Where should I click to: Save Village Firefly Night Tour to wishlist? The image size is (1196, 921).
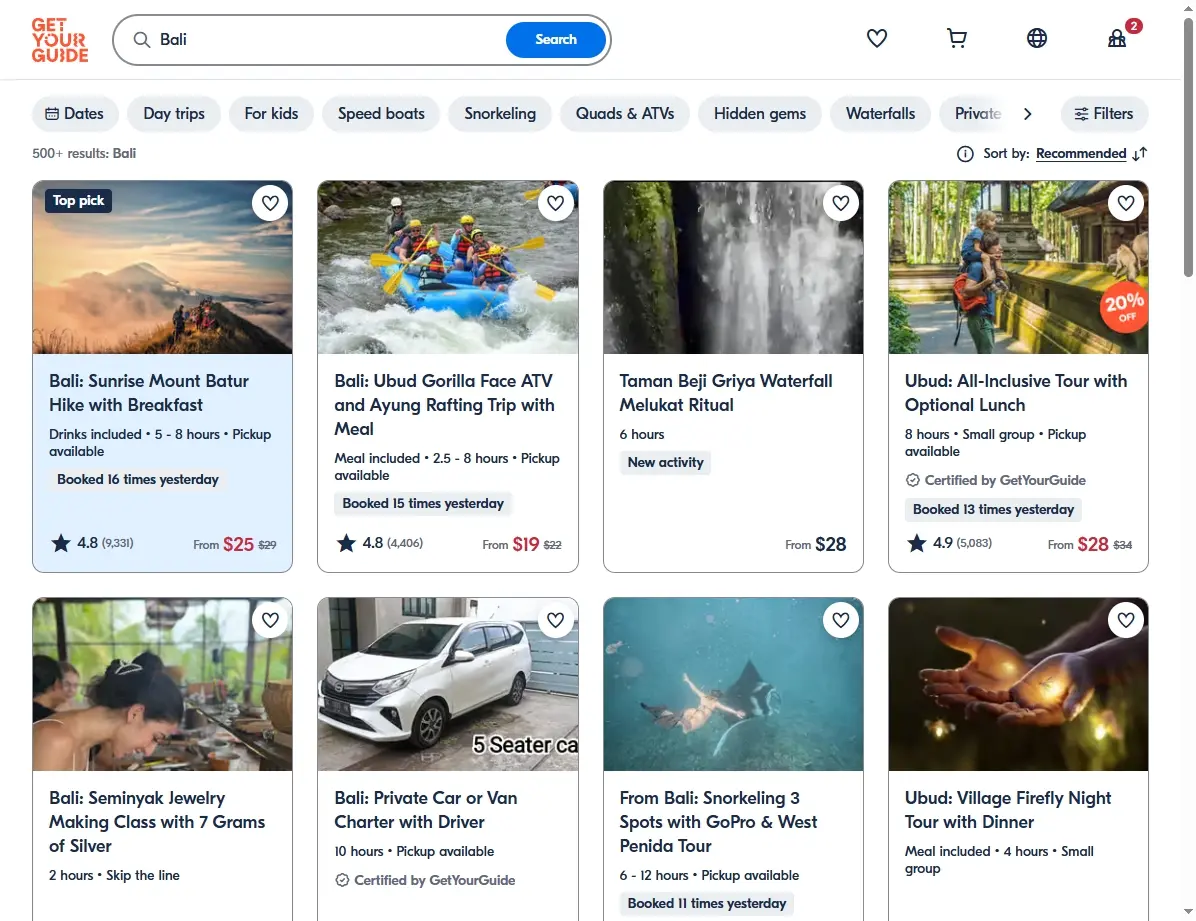click(x=1126, y=620)
